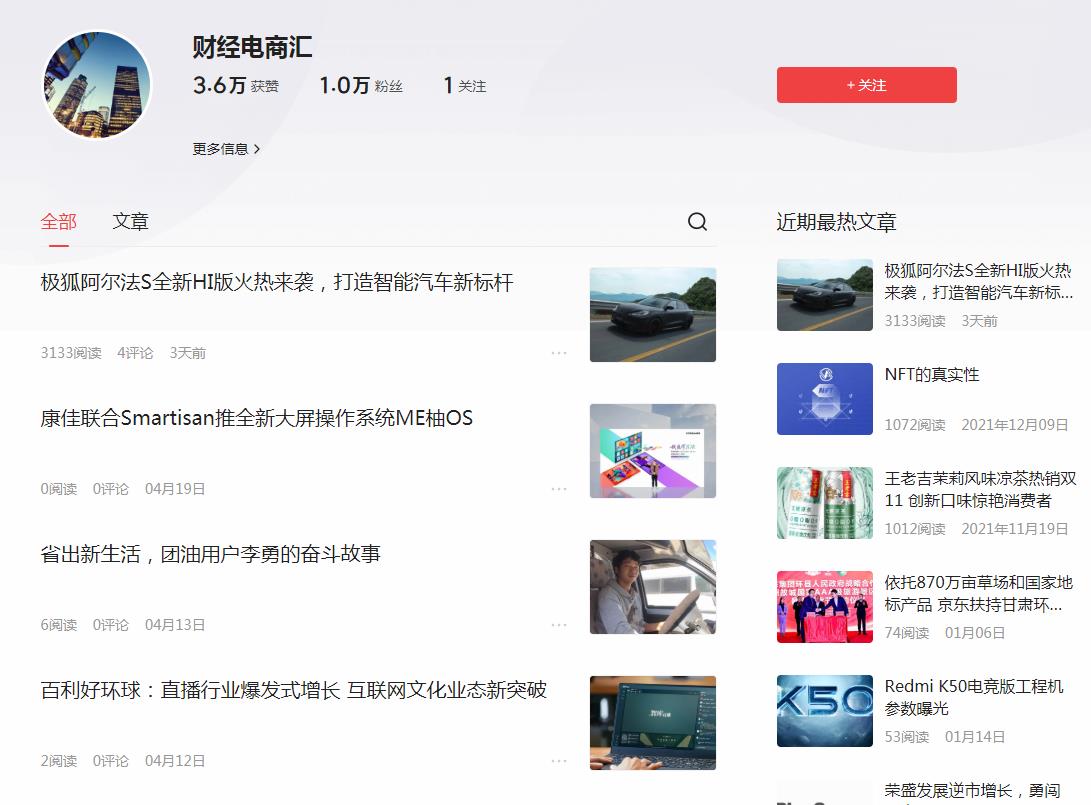Screen dimensions: 1091x805
Task: Click the NFT blue sidebar thumbnail
Action: coord(825,399)
